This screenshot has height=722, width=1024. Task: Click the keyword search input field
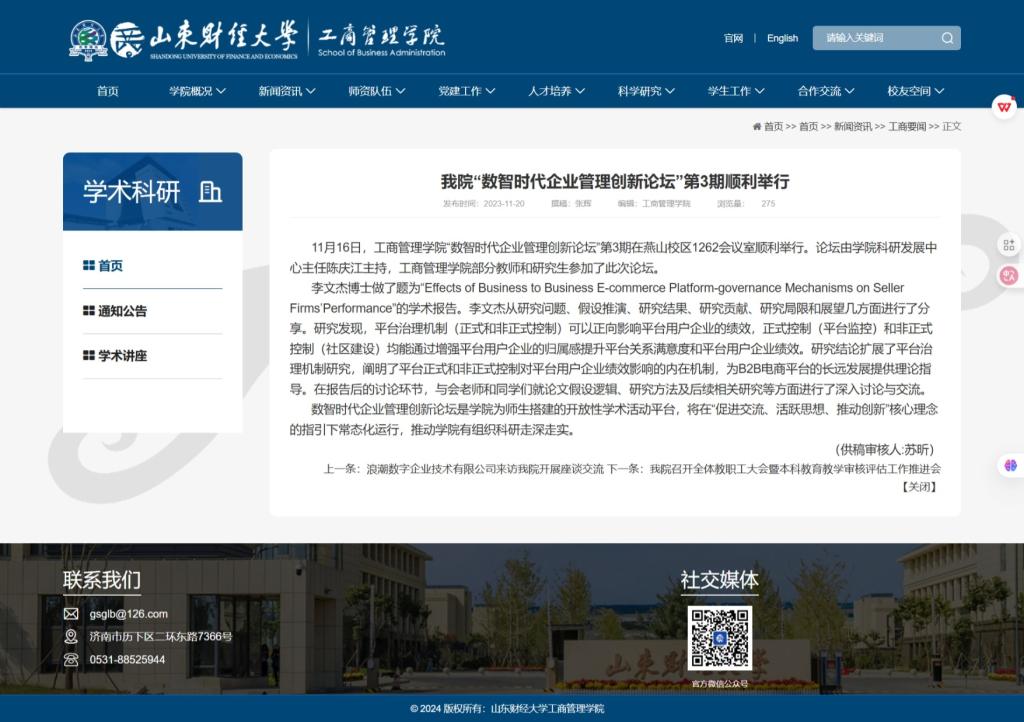click(875, 38)
